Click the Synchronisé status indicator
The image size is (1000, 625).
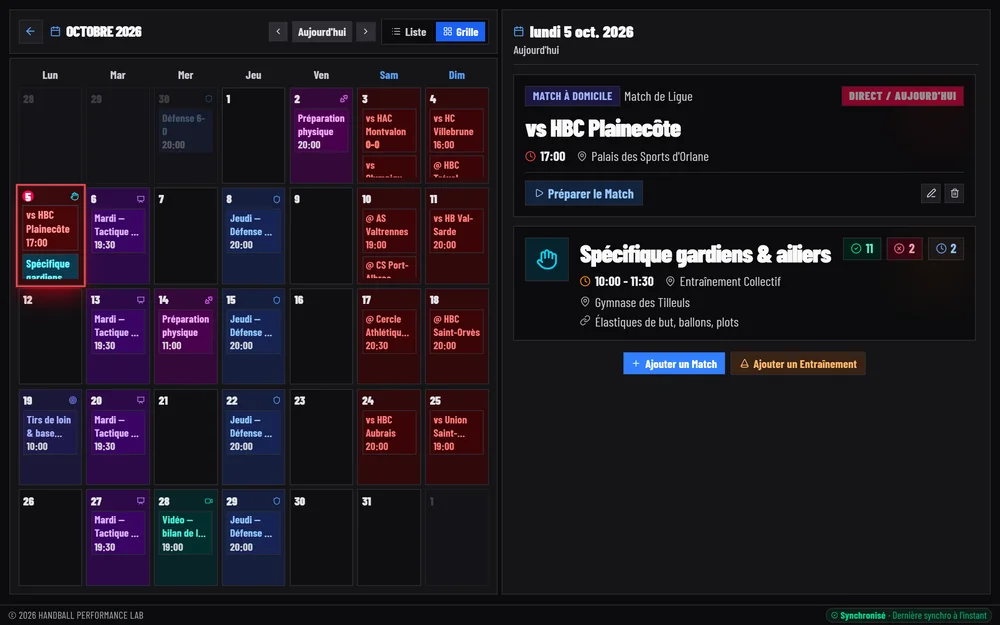[x=909, y=615]
